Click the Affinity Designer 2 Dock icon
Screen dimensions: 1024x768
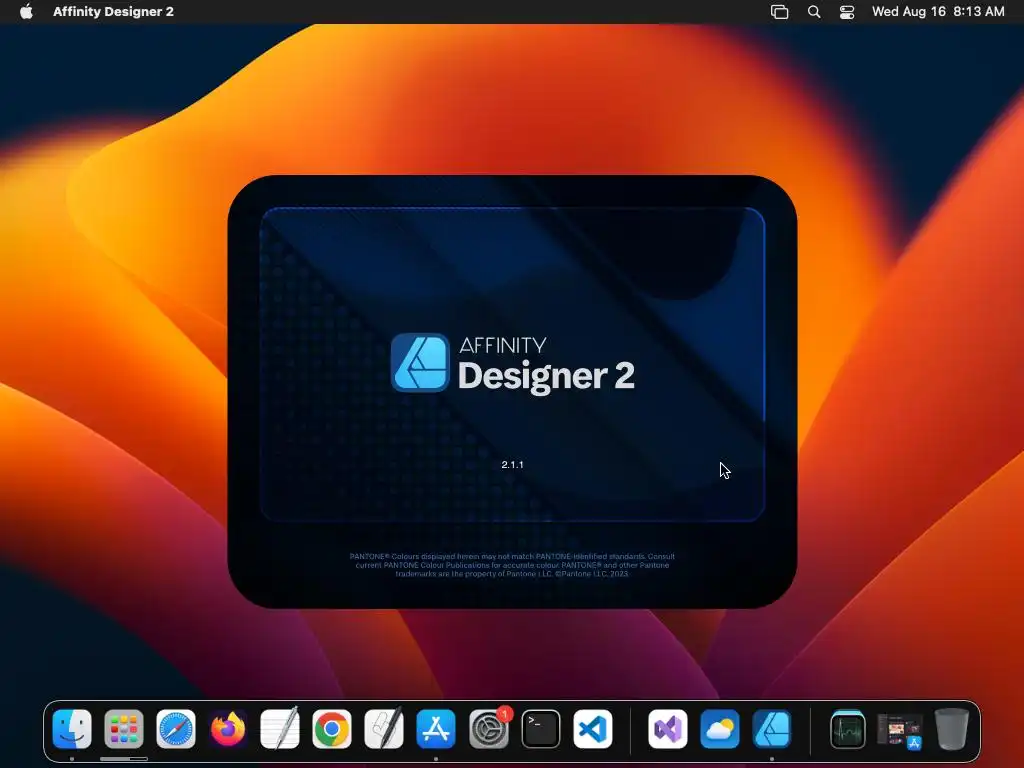point(772,729)
